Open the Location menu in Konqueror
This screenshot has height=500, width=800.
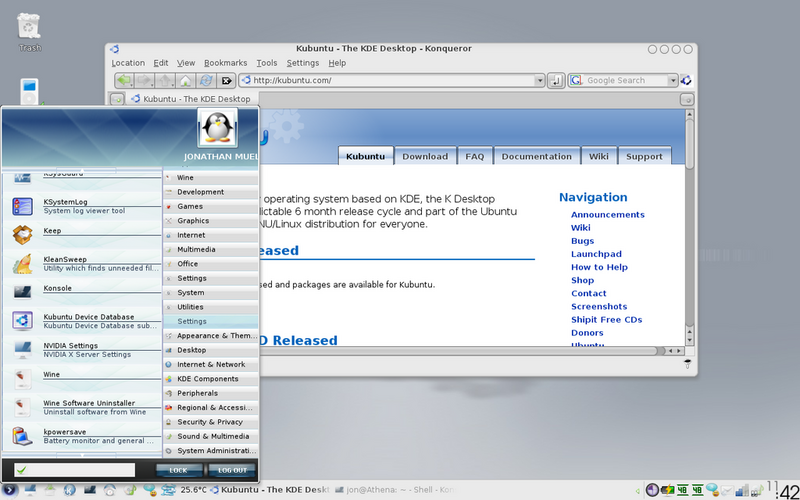pos(128,63)
